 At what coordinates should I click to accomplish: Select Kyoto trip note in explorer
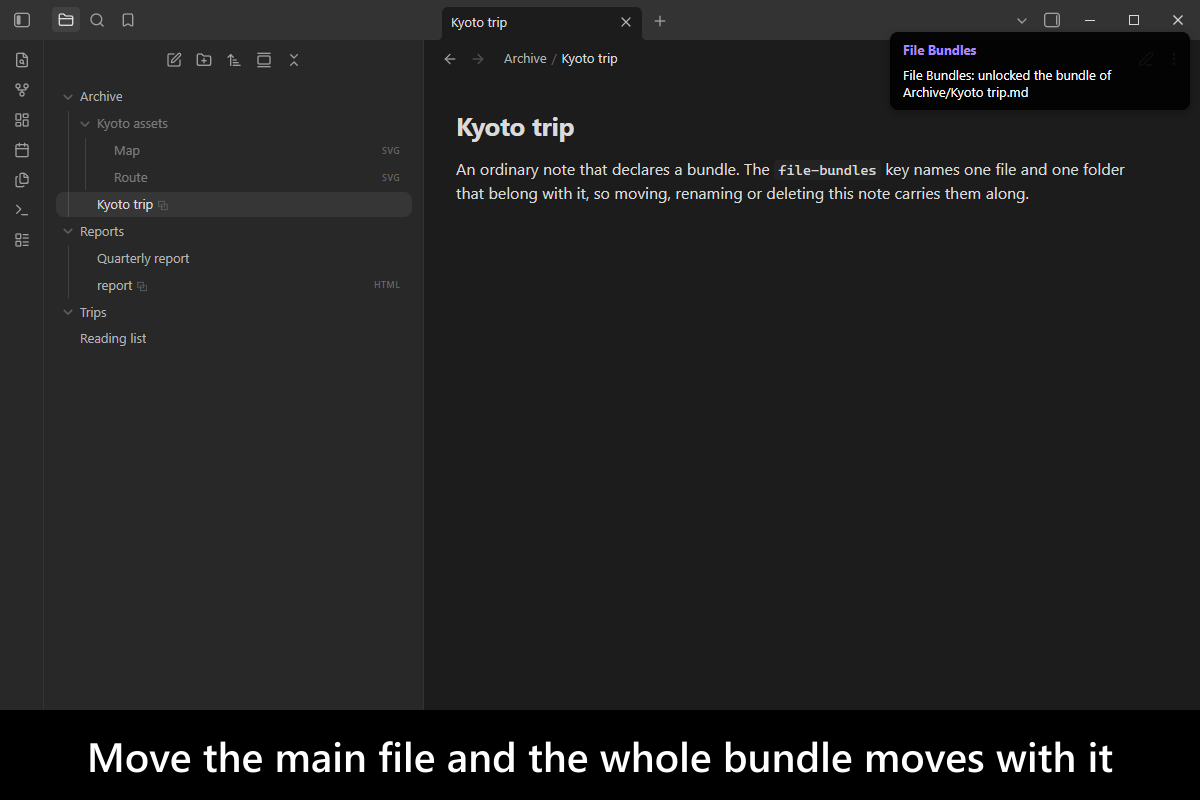pos(234,205)
